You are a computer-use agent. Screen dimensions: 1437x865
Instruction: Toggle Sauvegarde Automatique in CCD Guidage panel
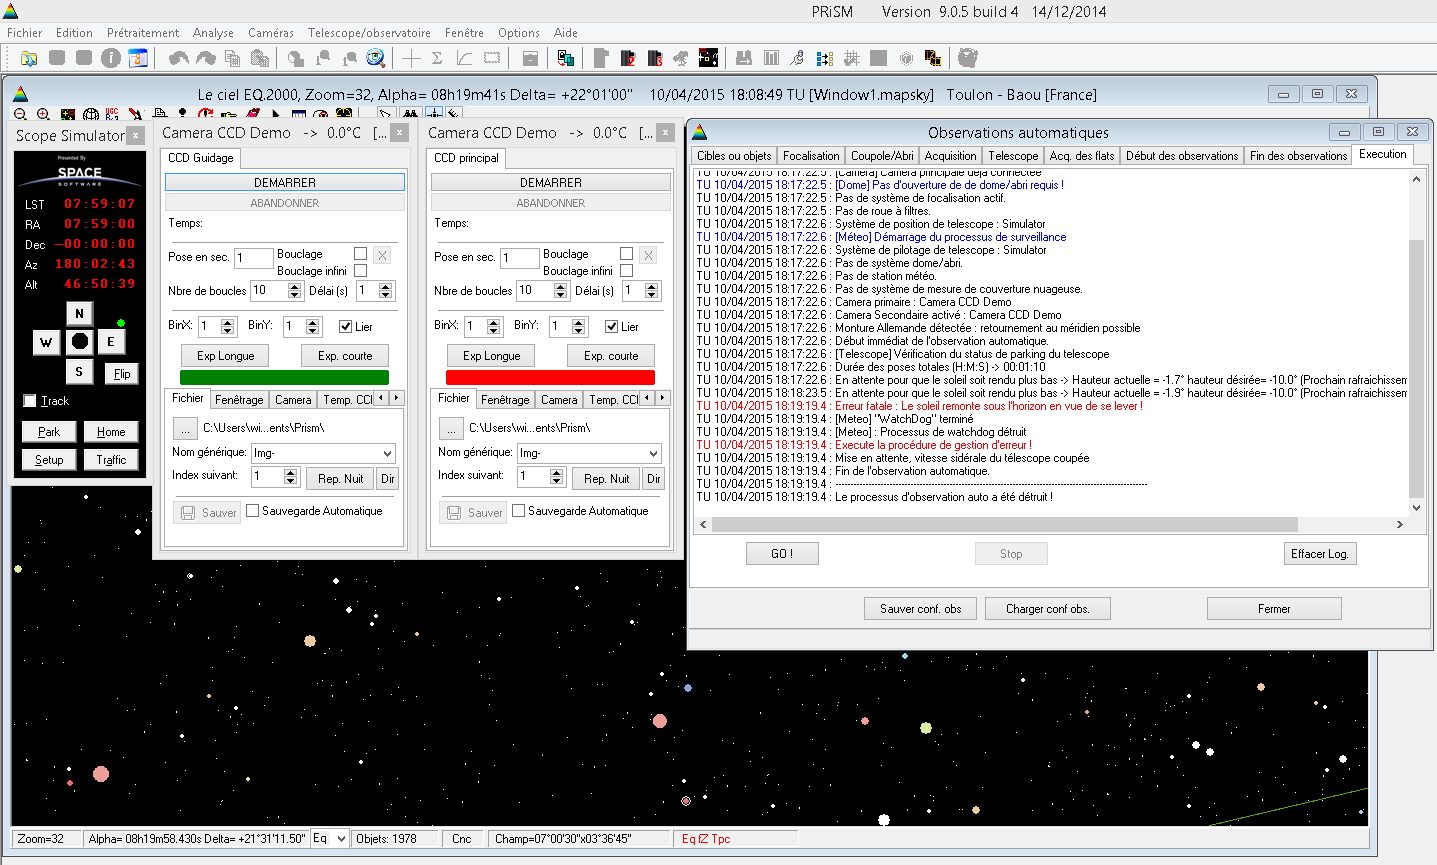[253, 511]
